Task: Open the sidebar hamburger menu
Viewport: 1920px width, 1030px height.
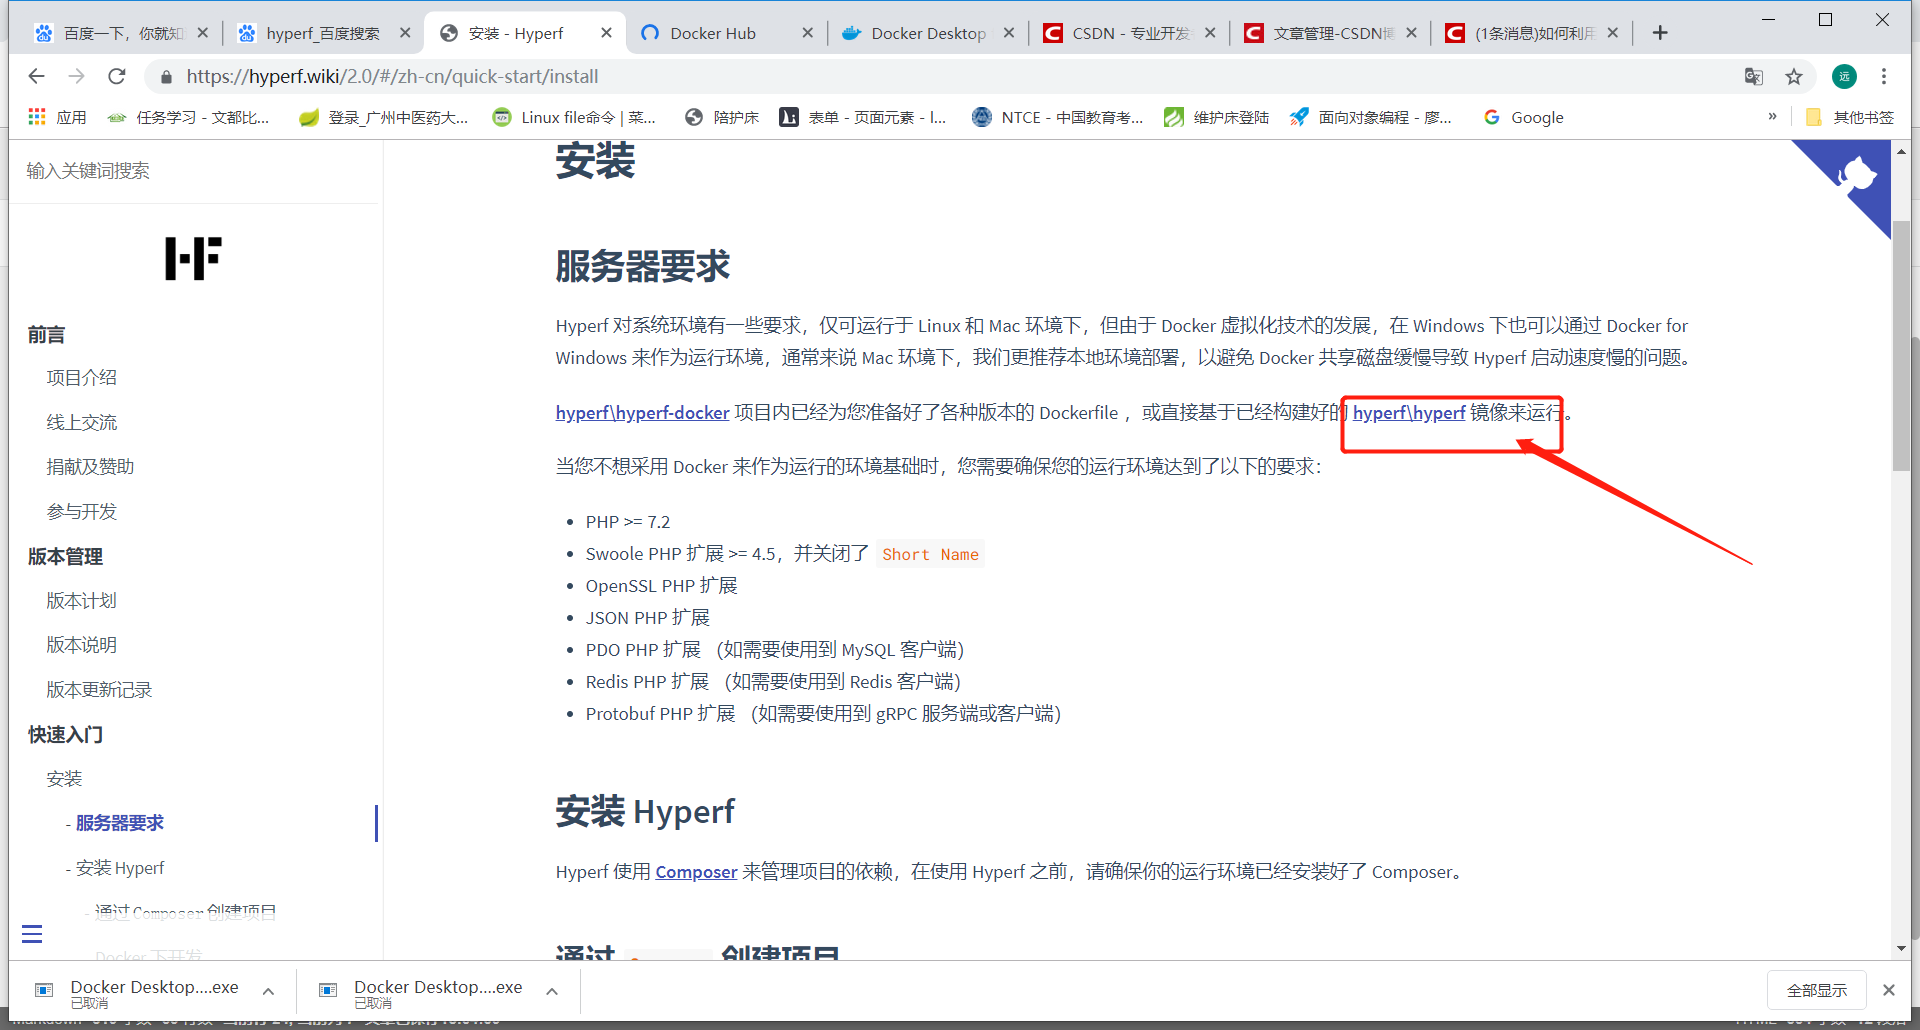Action: [31, 933]
